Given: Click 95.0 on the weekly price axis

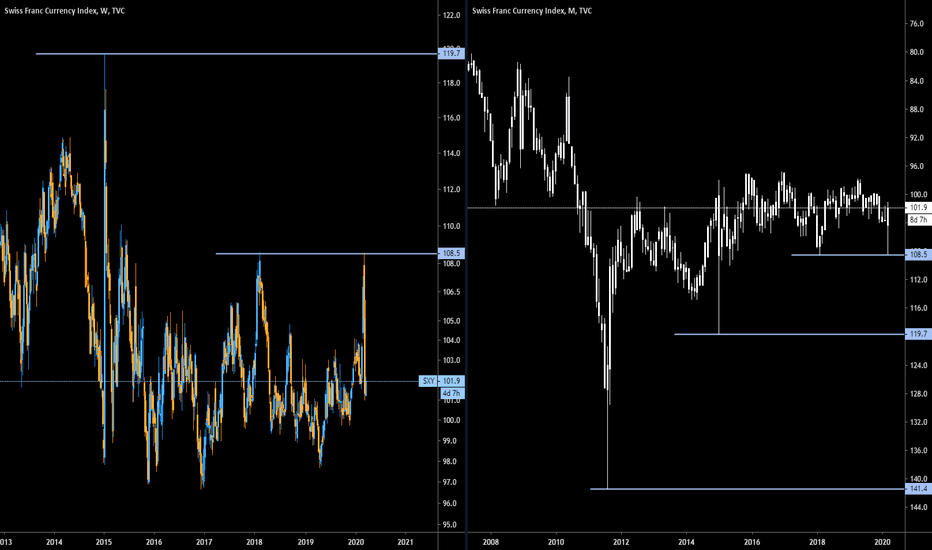Looking at the screenshot, I should [x=451, y=525].
